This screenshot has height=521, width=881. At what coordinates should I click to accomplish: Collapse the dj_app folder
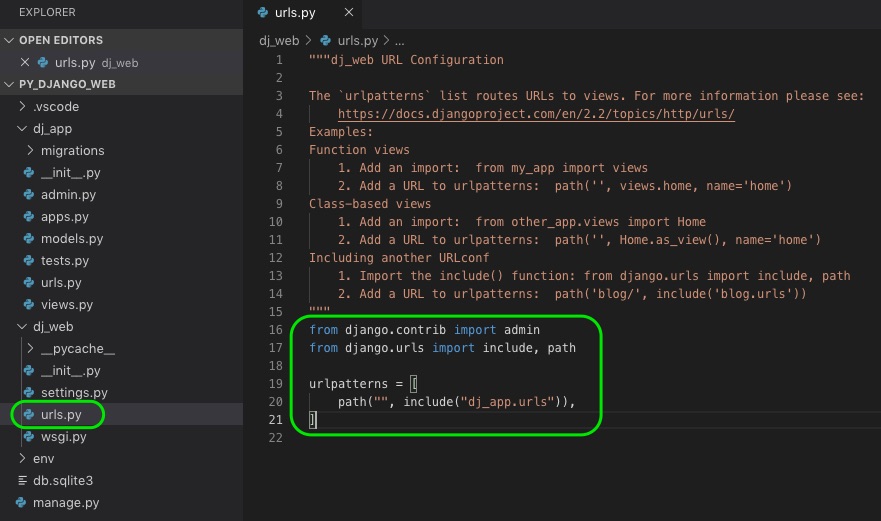[x=22, y=128]
